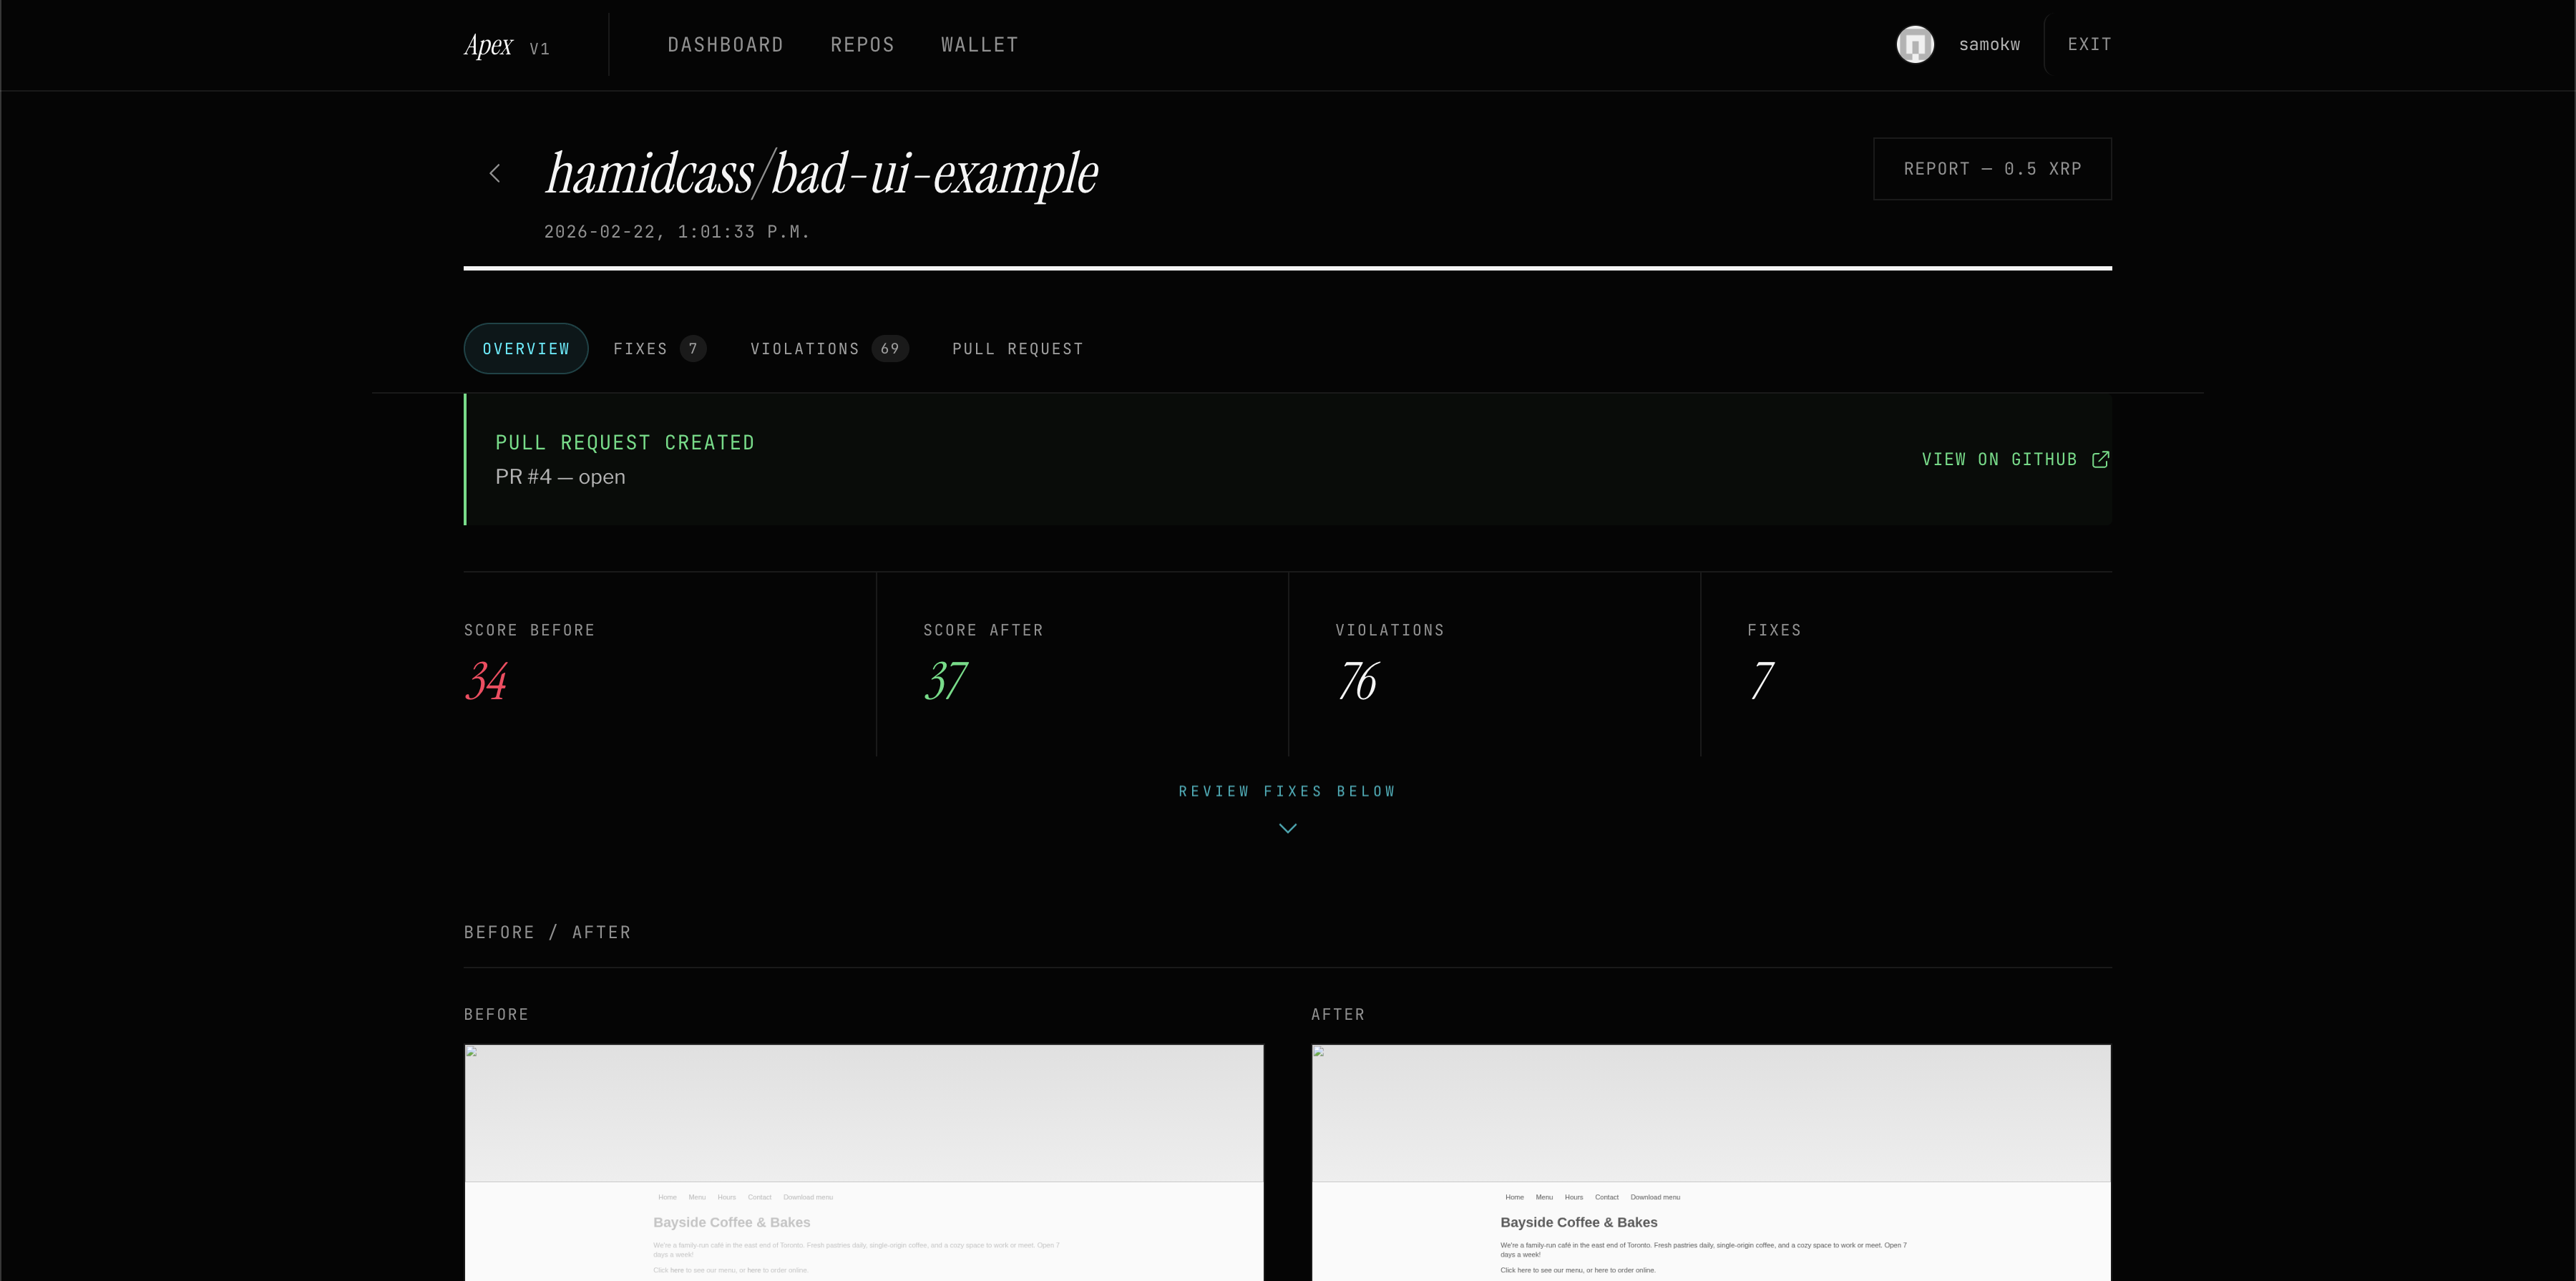Go to the Repos page
2576x1281 pixels.
pyautogui.click(x=862, y=45)
